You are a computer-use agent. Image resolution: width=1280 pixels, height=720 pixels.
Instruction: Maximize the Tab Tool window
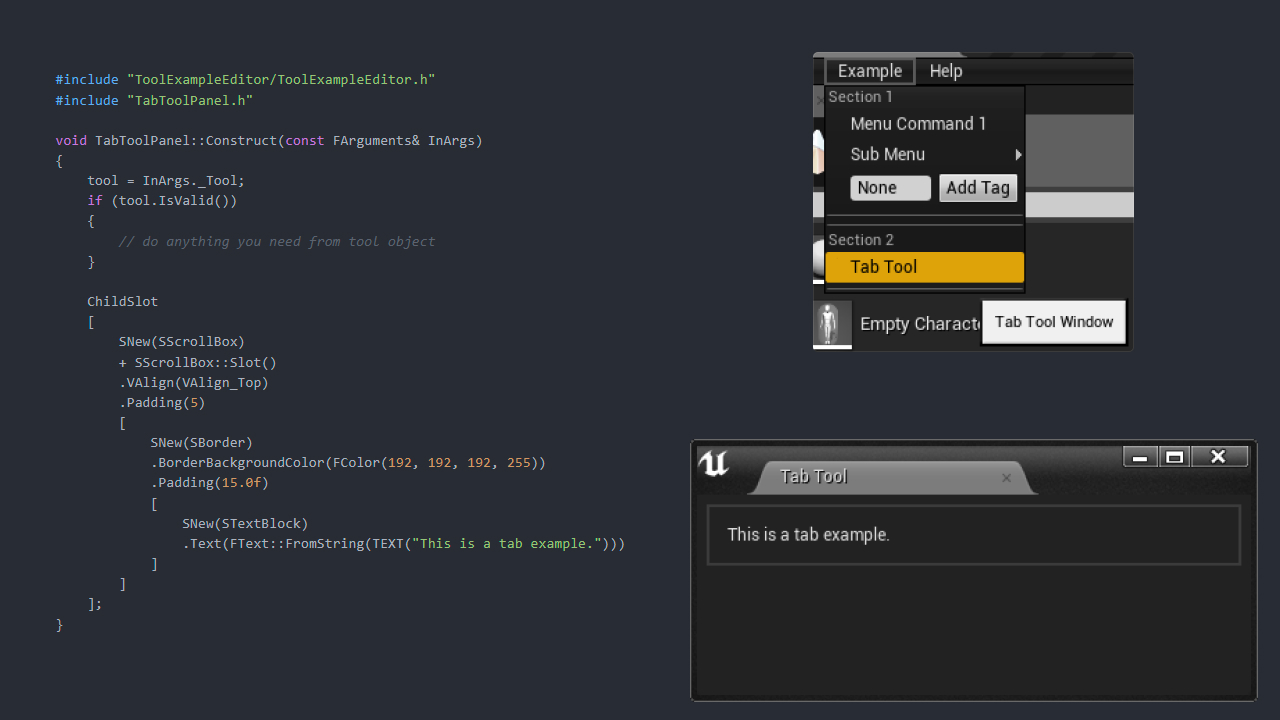coord(1175,457)
